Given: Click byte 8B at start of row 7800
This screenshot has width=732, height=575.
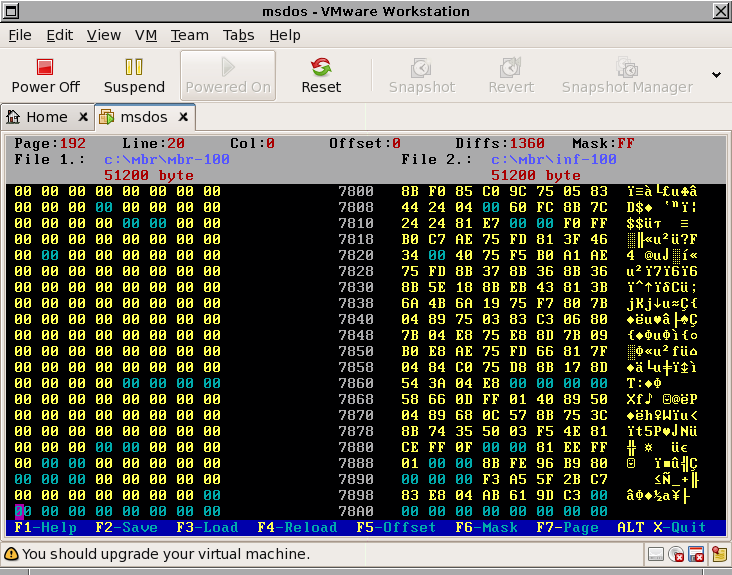Looking at the screenshot, I should tap(410, 191).
